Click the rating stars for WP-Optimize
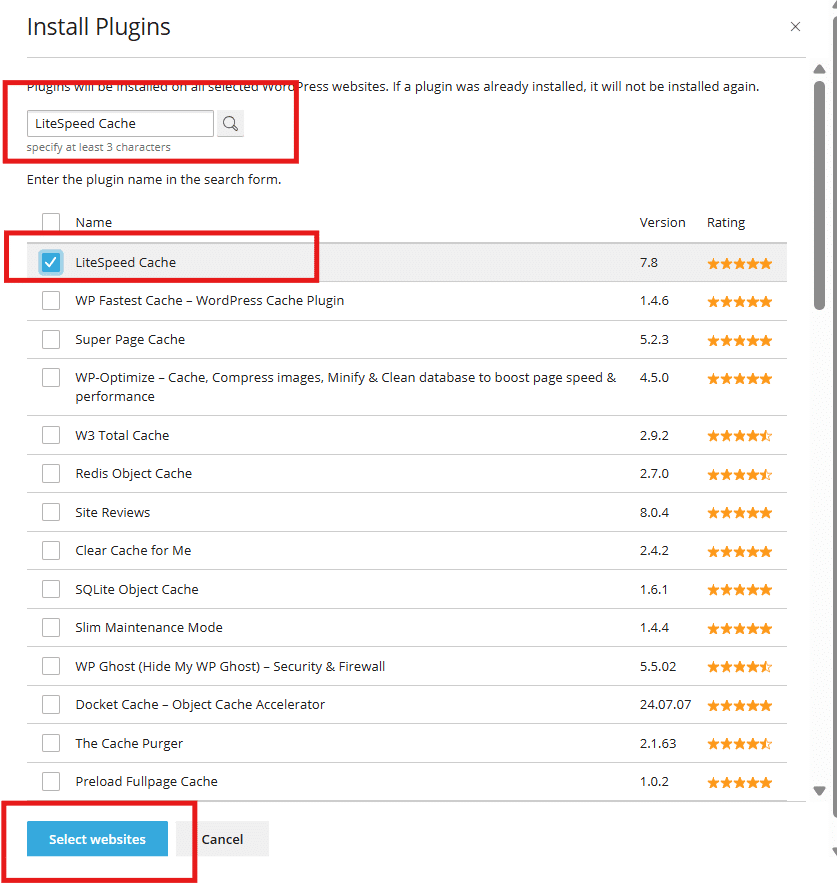This screenshot has width=837, height=883. [x=739, y=378]
